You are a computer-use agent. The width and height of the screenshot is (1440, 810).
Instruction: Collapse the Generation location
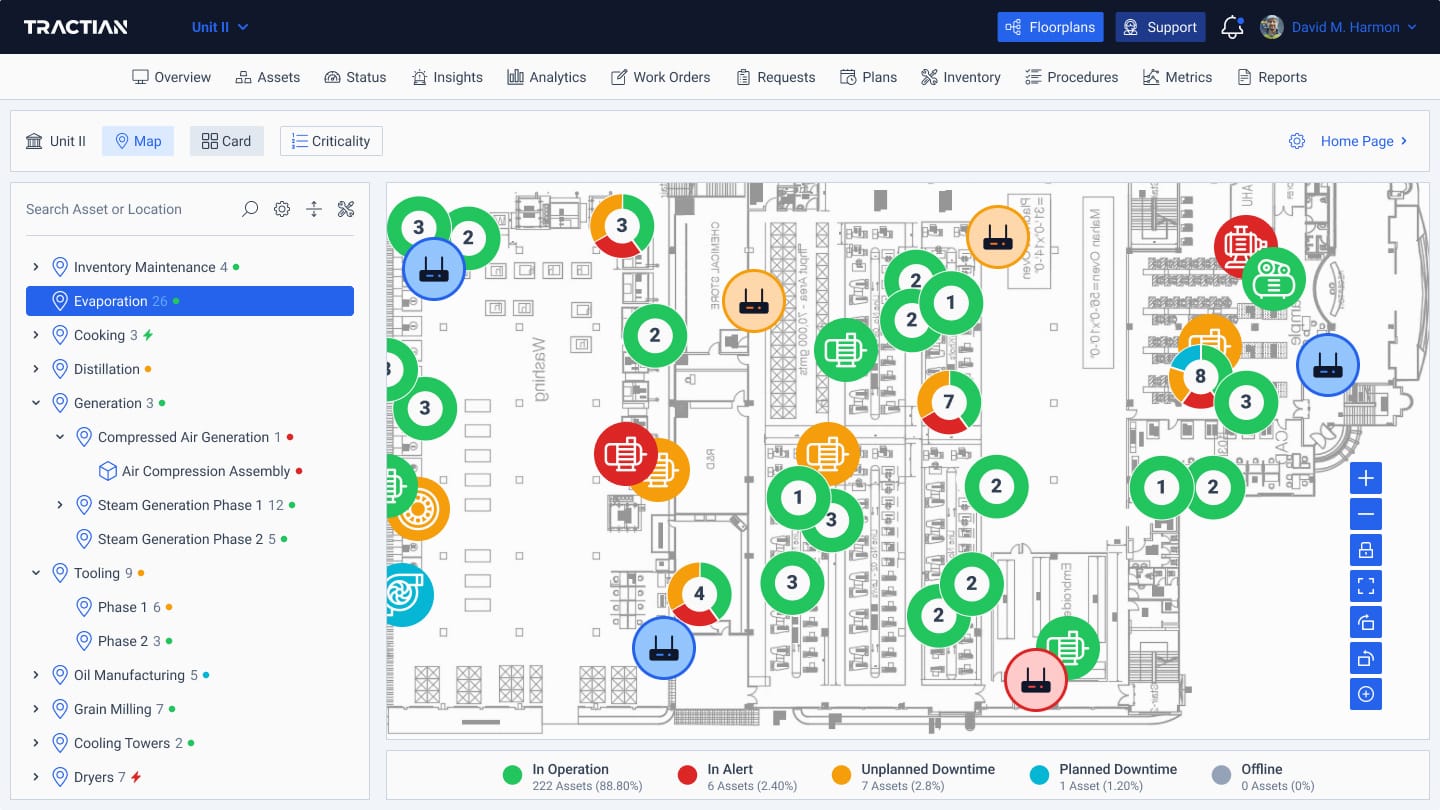pyautogui.click(x=36, y=403)
